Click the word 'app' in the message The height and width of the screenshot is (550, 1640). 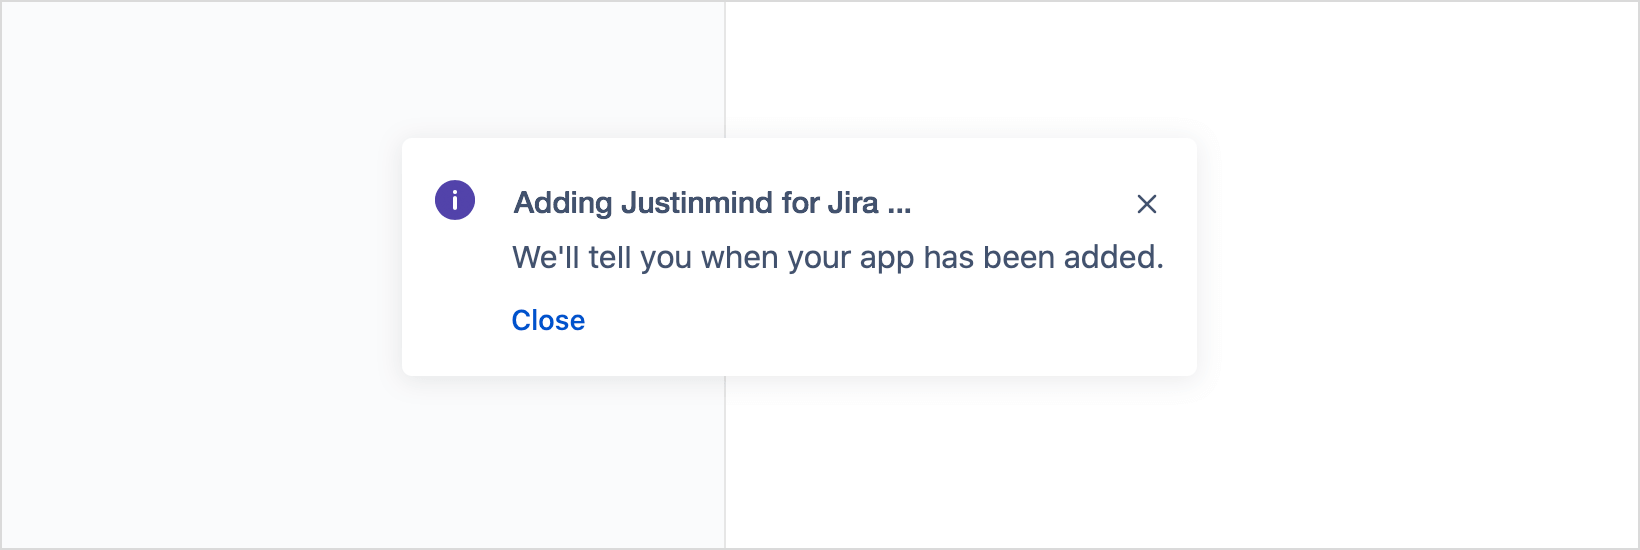pyautogui.click(x=887, y=260)
